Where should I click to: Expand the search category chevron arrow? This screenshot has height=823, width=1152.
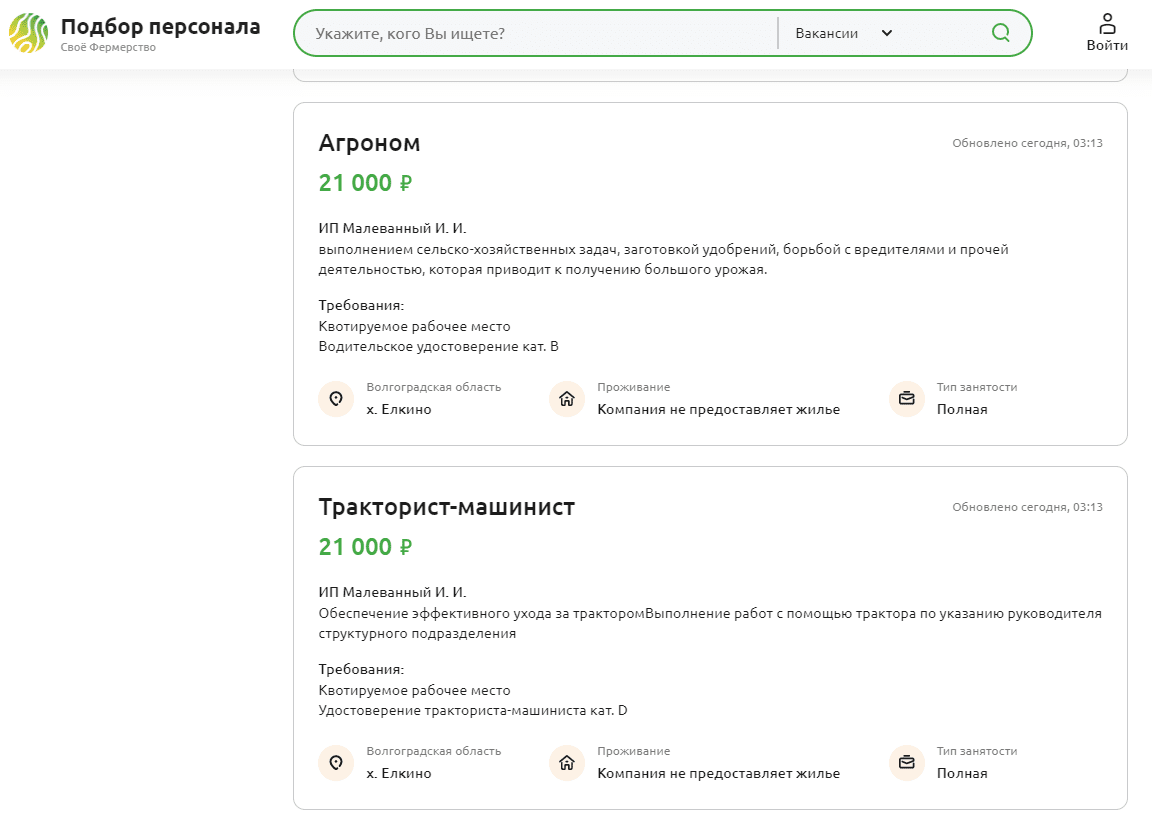(886, 33)
